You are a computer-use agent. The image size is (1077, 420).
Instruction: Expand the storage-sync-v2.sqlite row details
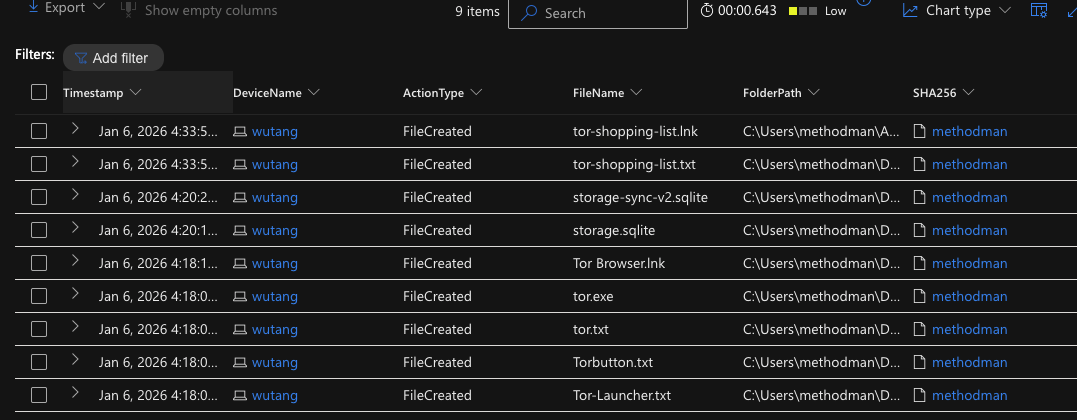click(x=75, y=196)
